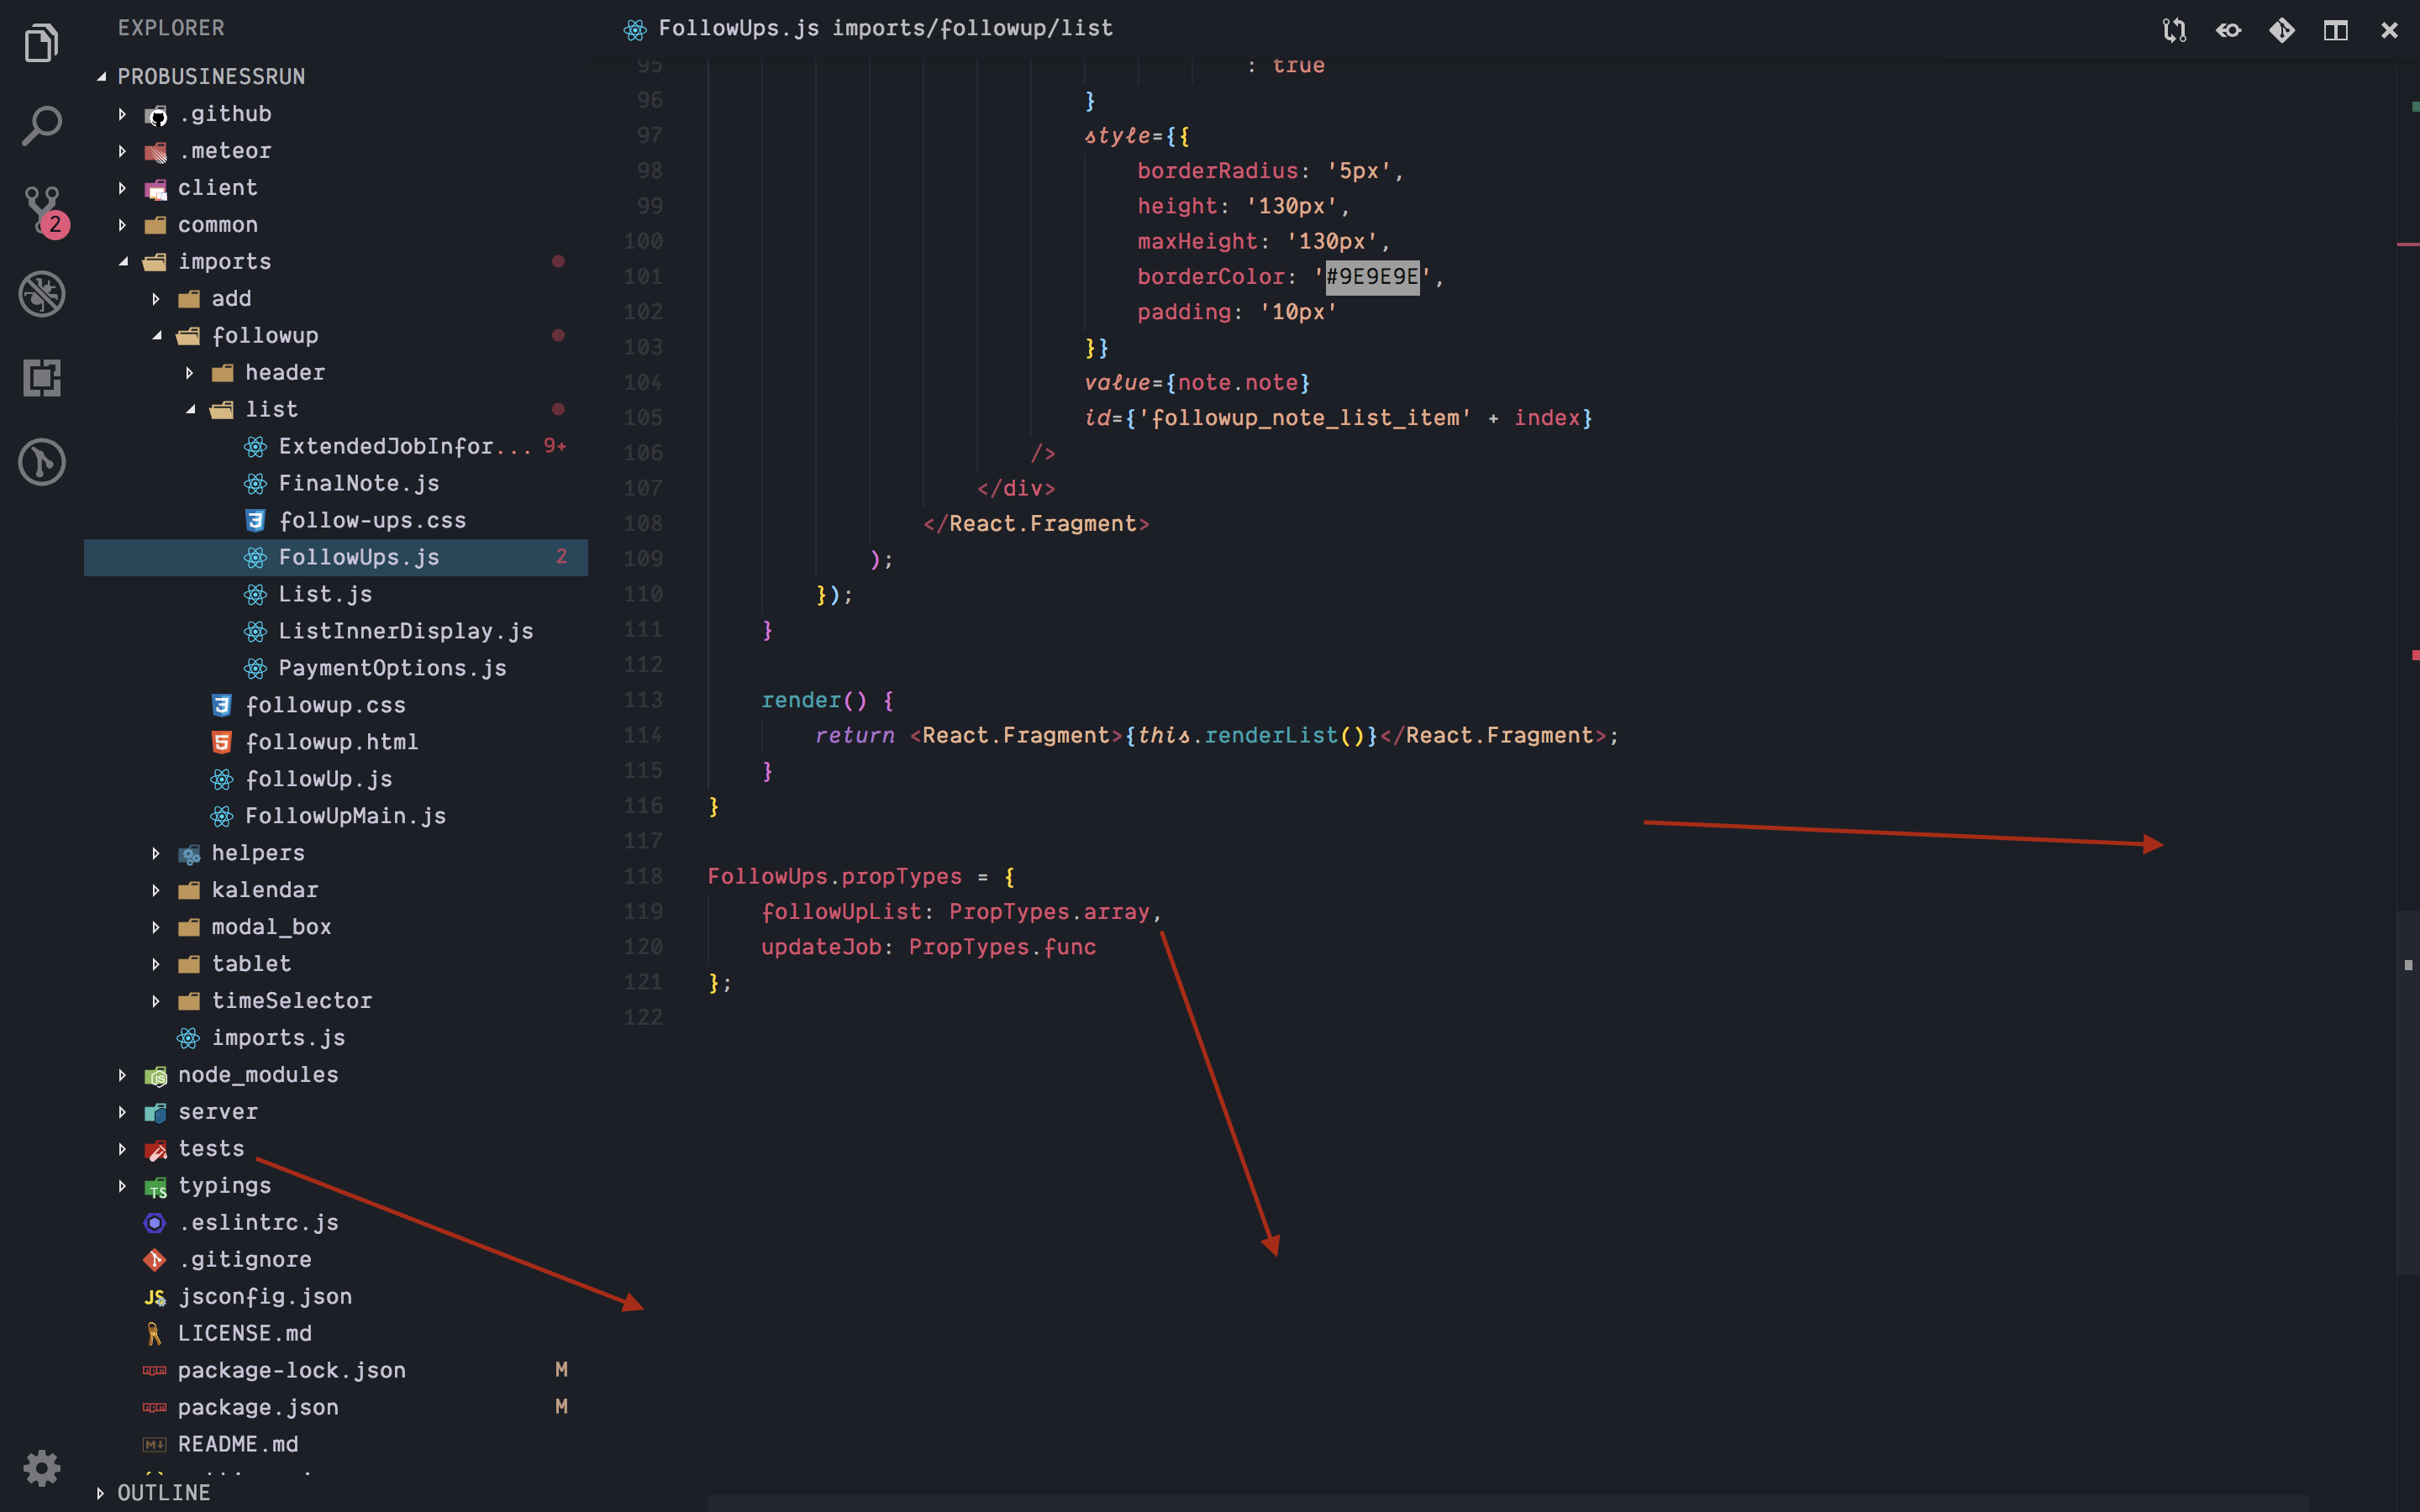Open the Search view in the activity bar
Screen dimensions: 2420x1512
[42, 125]
